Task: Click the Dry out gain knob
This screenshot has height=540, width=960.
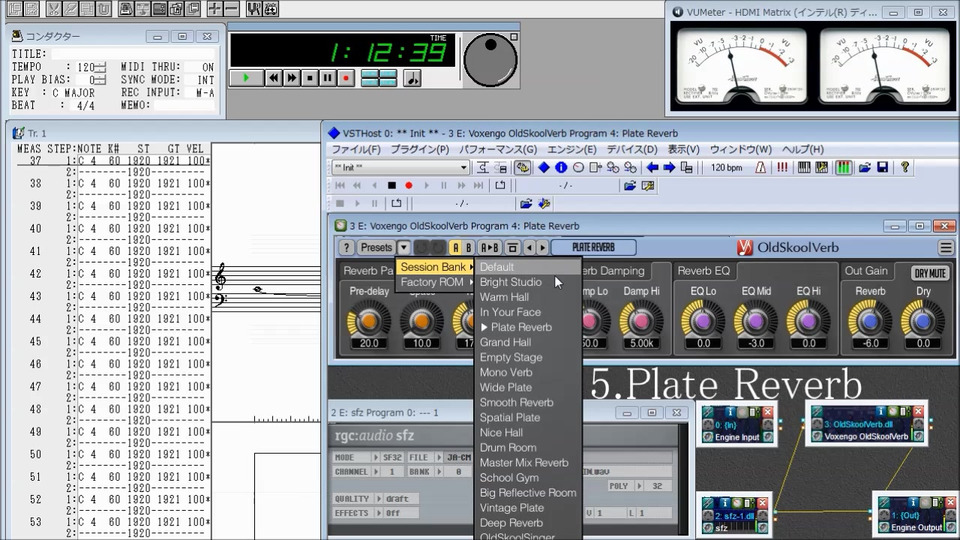Action: (923, 320)
